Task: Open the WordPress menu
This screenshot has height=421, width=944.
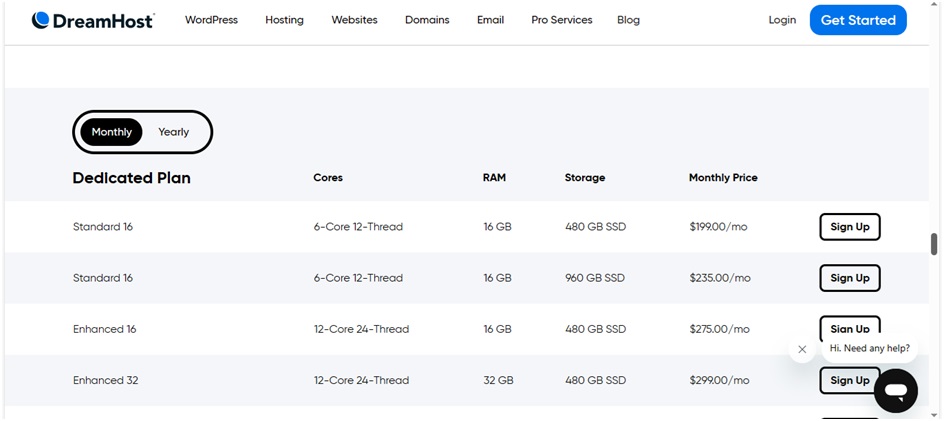Action: tap(211, 20)
